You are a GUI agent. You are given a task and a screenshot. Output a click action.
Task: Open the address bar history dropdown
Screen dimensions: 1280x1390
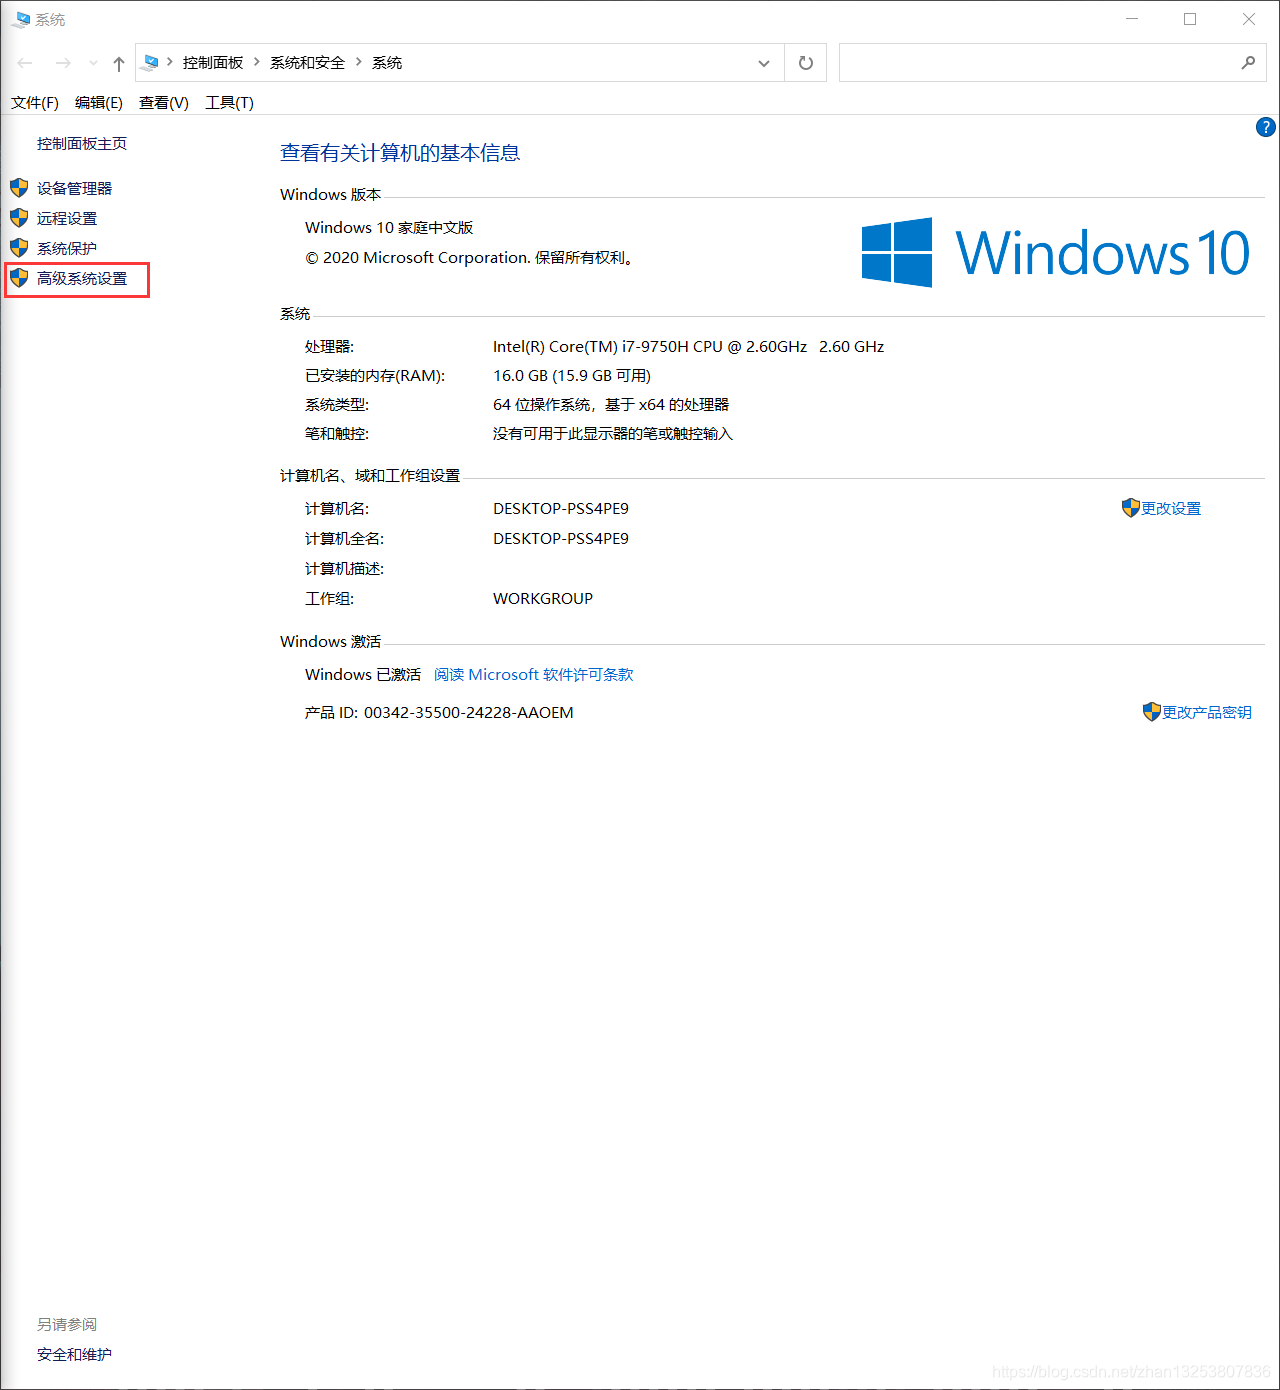point(764,63)
